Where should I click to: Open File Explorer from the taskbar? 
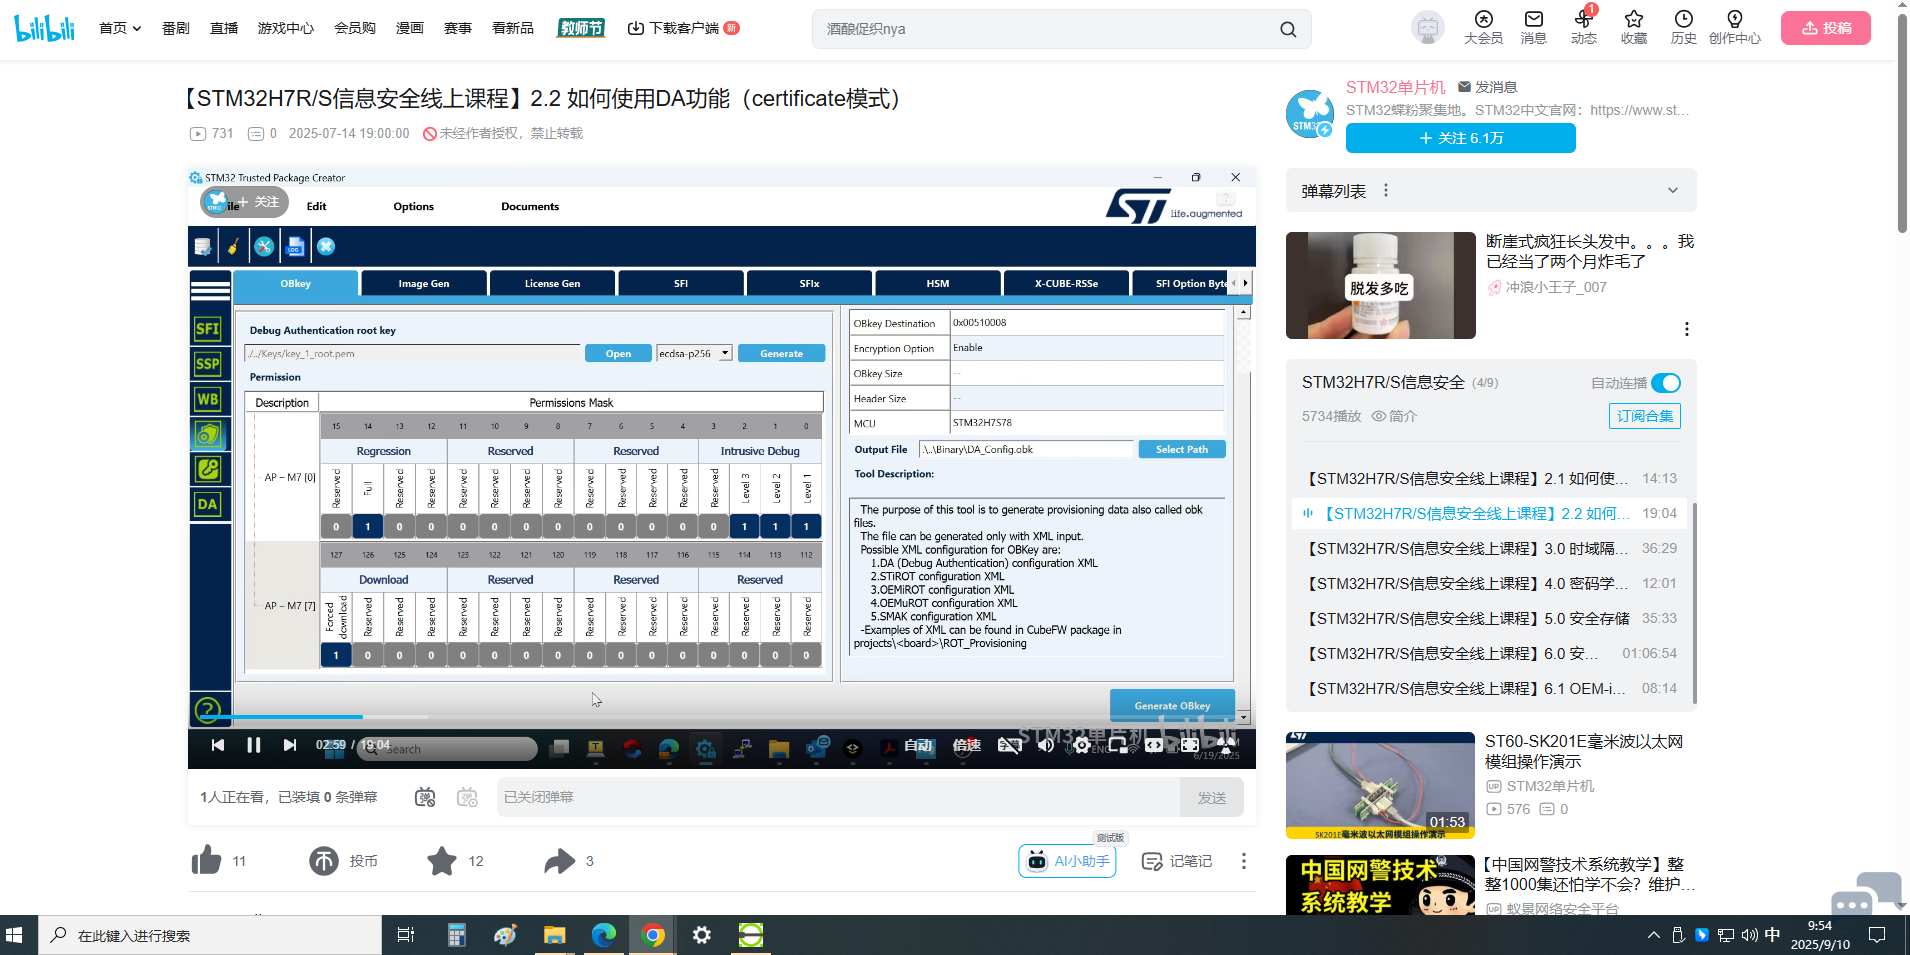tap(555, 935)
